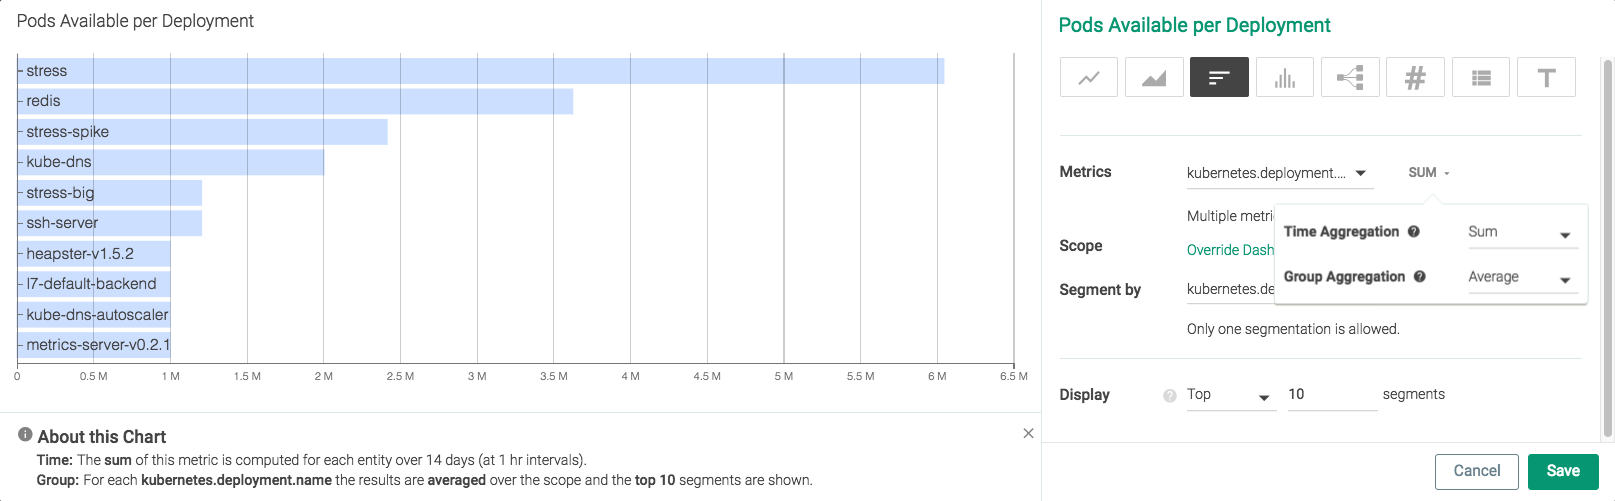The image size is (1615, 501).
Task: Select the text panel T icon
Action: pyautogui.click(x=1546, y=77)
